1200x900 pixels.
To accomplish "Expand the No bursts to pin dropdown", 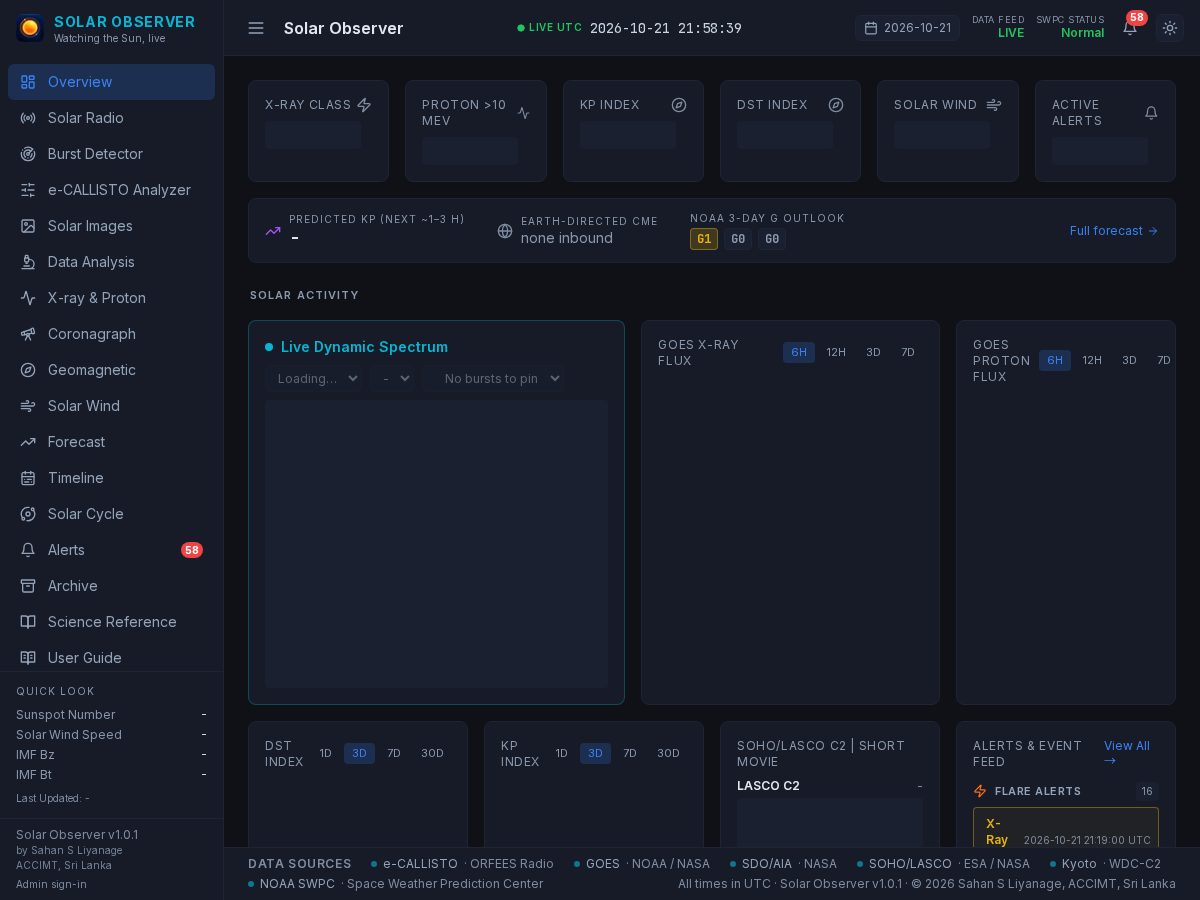I will coord(493,378).
